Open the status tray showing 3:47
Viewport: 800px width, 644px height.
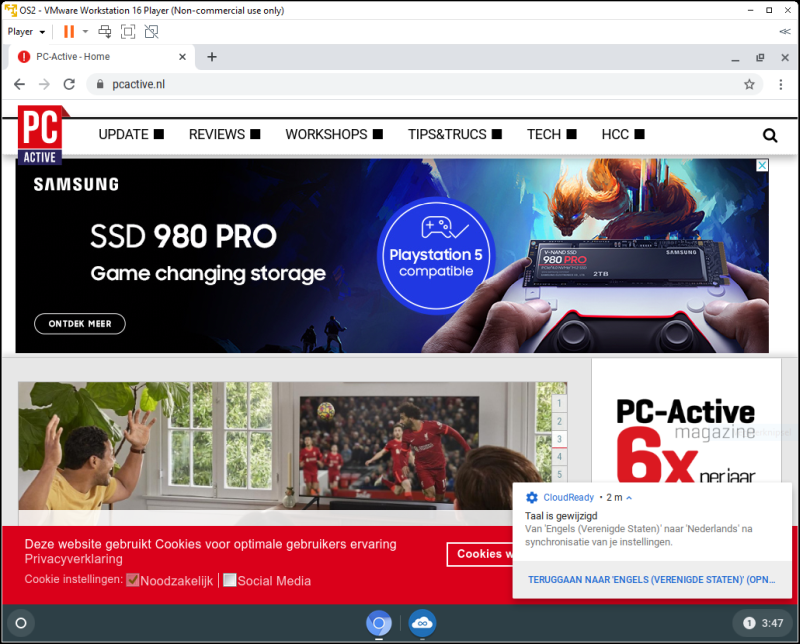pos(764,623)
